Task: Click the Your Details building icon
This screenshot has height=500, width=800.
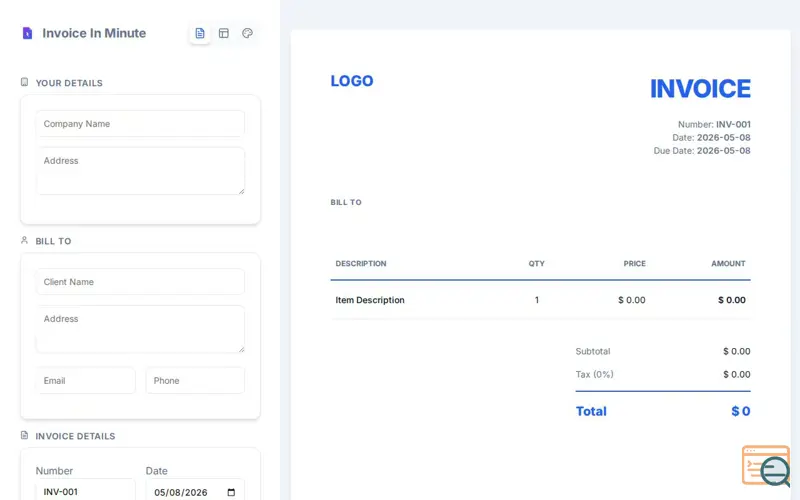Action: pyautogui.click(x=24, y=82)
